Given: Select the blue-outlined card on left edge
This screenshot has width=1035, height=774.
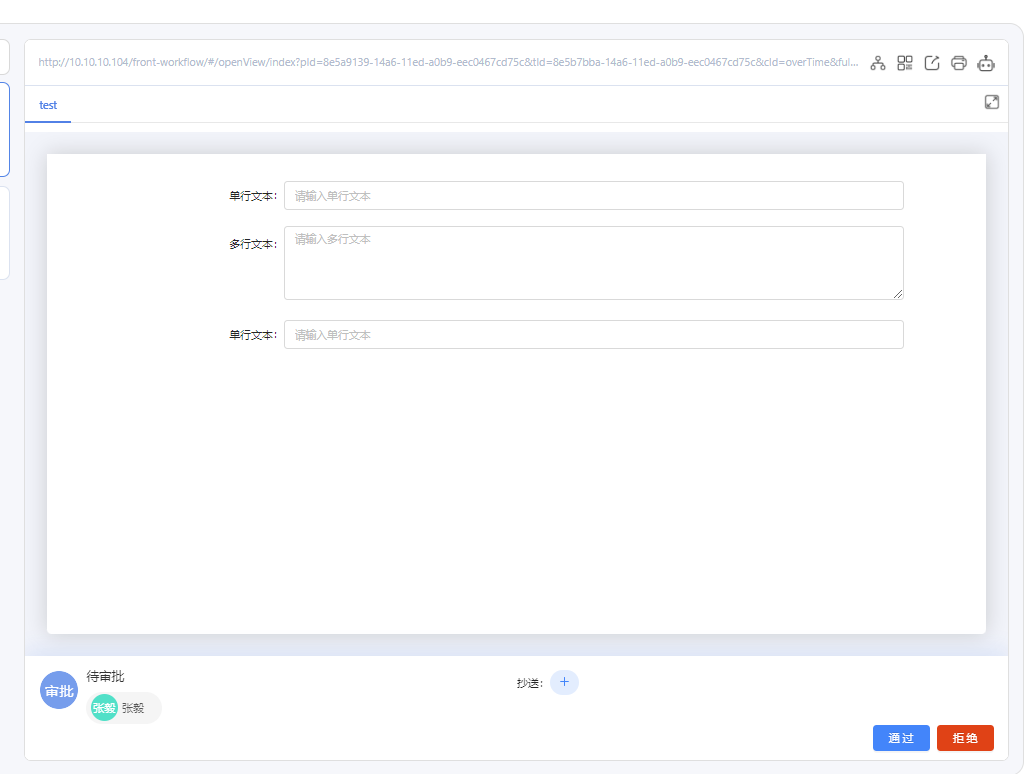Looking at the screenshot, I should pos(5,129).
